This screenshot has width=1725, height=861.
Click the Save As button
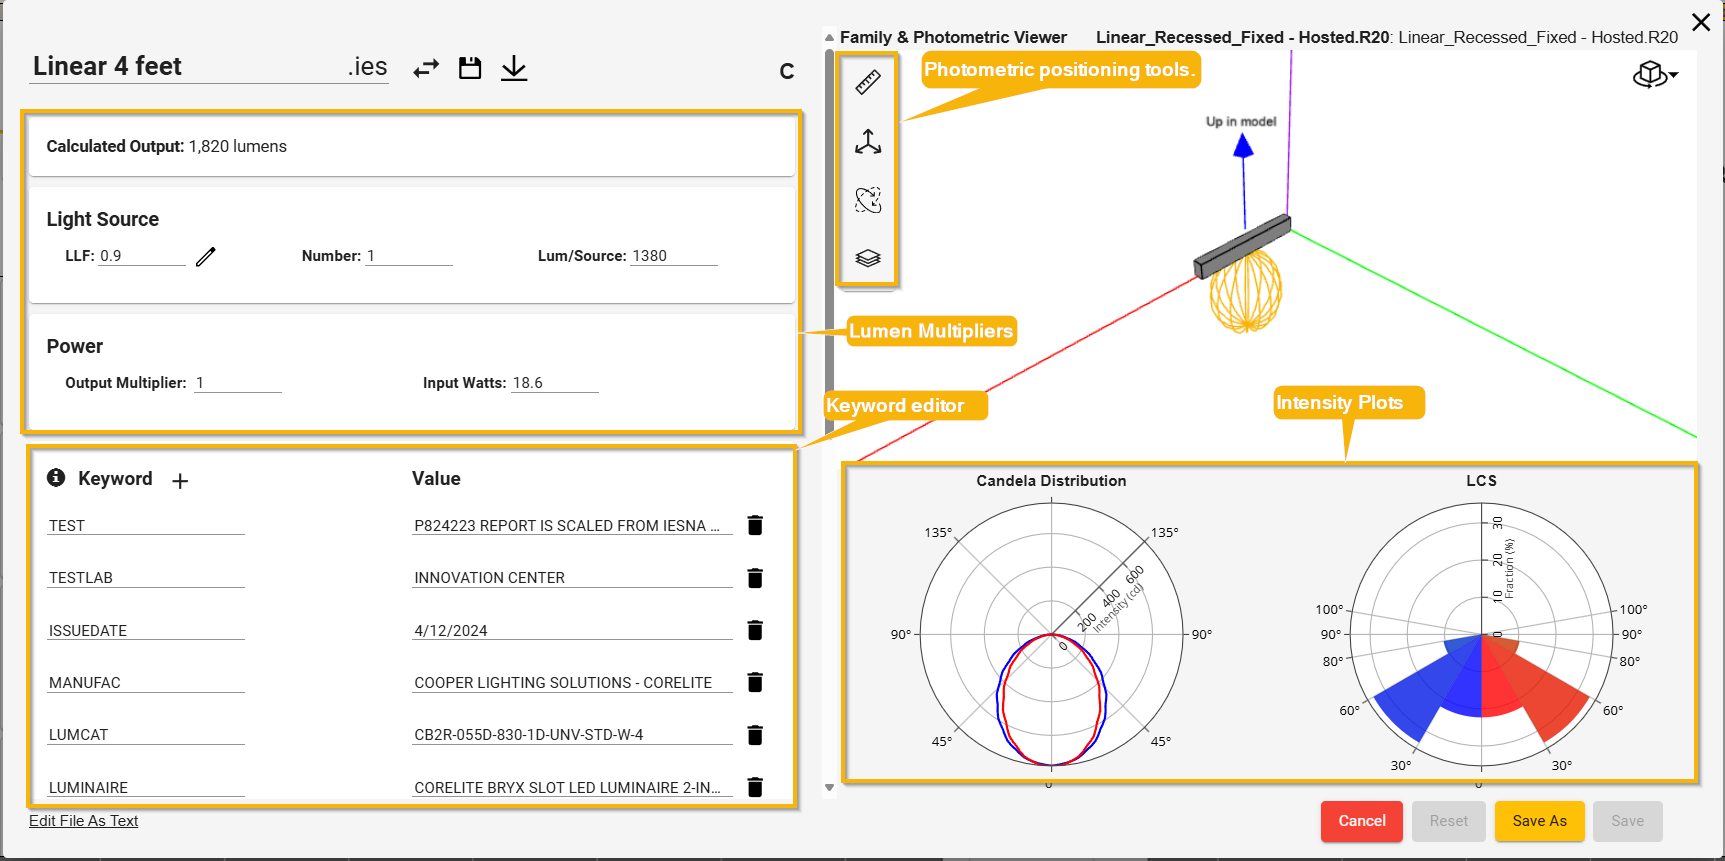click(1540, 821)
